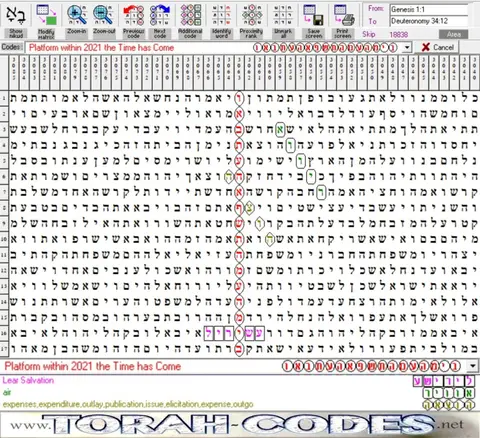This screenshot has height=438, width=480.
Task: Click the www.TORAH-CODES.net banner link
Action: click(237, 425)
